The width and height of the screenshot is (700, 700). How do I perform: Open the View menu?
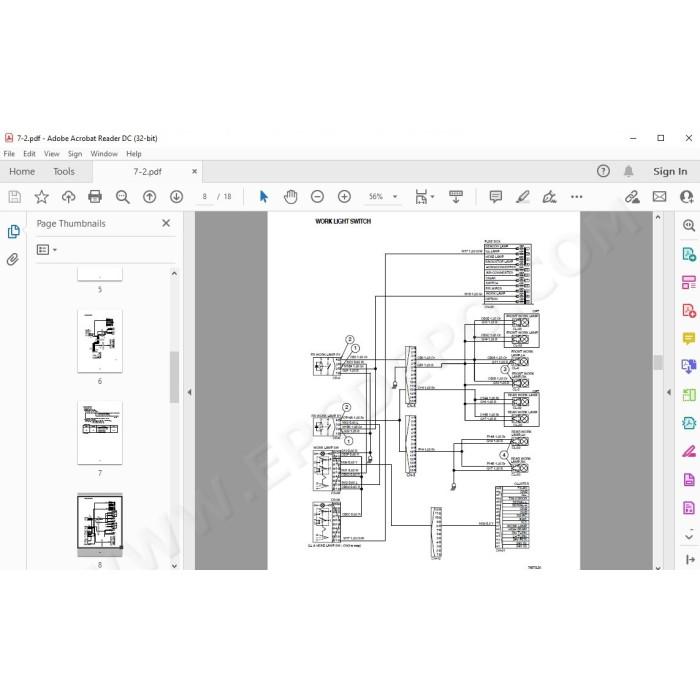coord(51,154)
